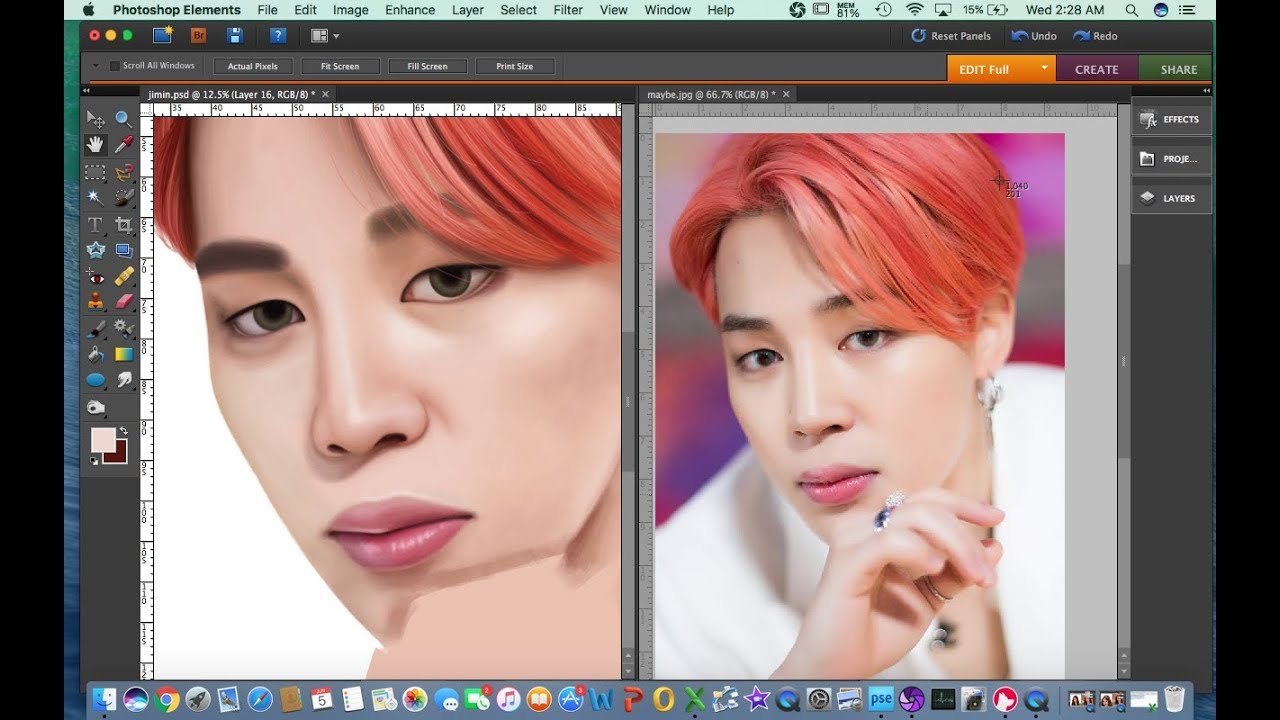Screen dimensions: 1280x720
Task: Select the Eraser tool
Action: pos(123,301)
